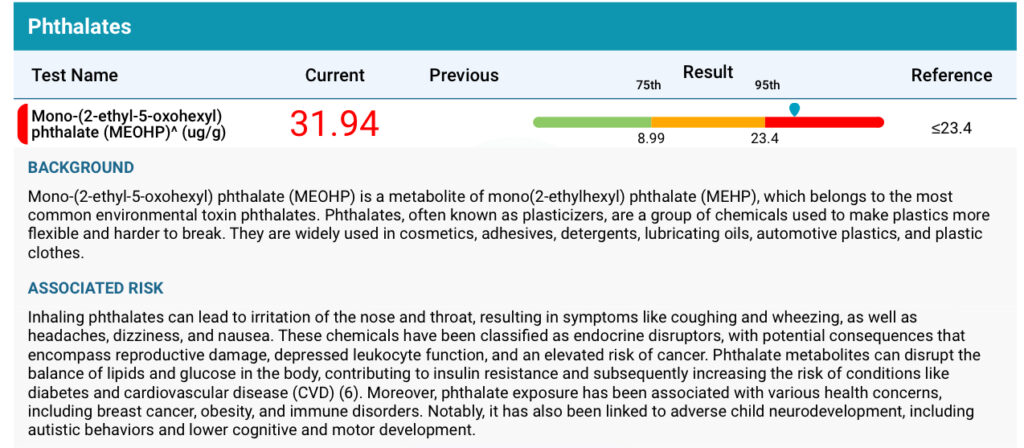The image size is (1024, 448).
Task: Click the 75th percentile label
Action: [647, 86]
